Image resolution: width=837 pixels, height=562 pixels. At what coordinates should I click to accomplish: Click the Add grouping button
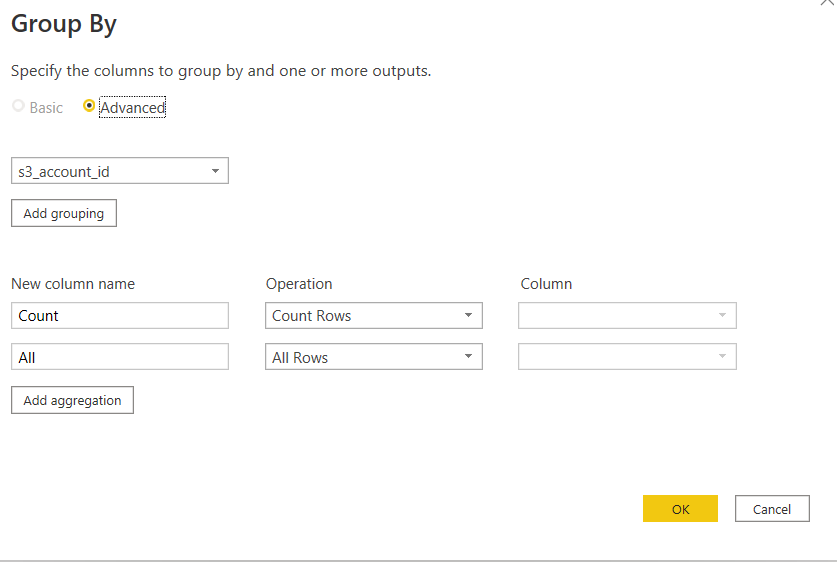pos(64,213)
